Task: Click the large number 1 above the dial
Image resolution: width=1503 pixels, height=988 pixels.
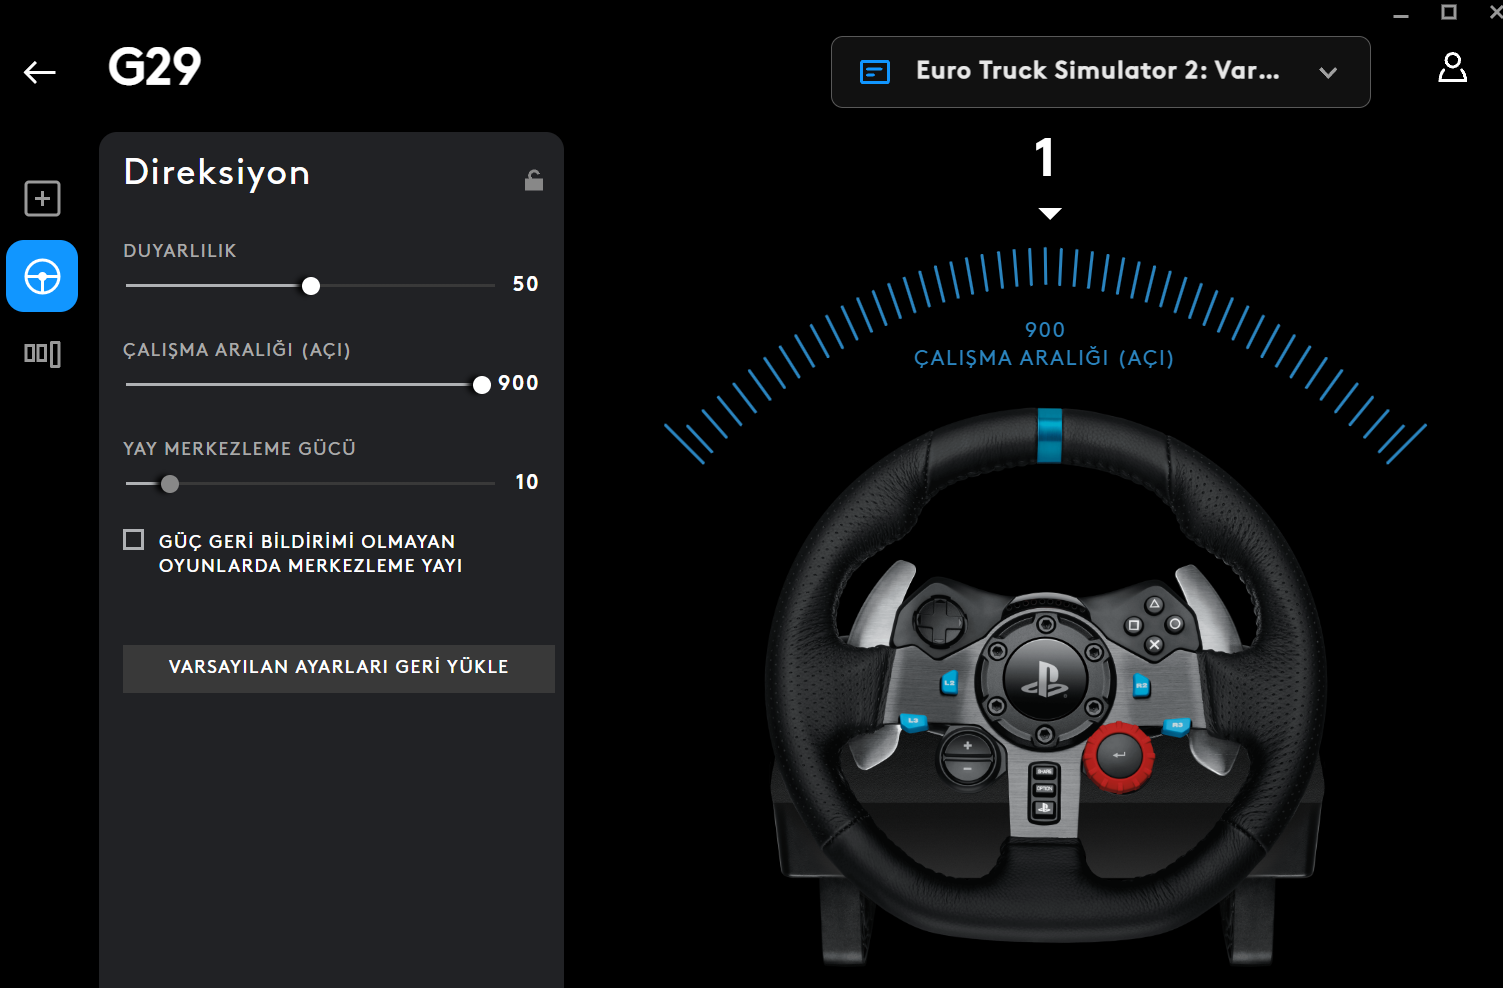Action: coord(1045,158)
